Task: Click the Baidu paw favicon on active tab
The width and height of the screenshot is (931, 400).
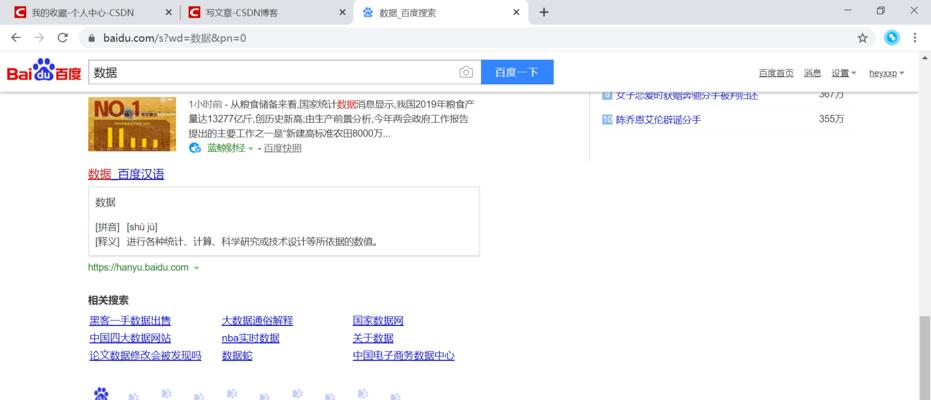Action: 368,12
